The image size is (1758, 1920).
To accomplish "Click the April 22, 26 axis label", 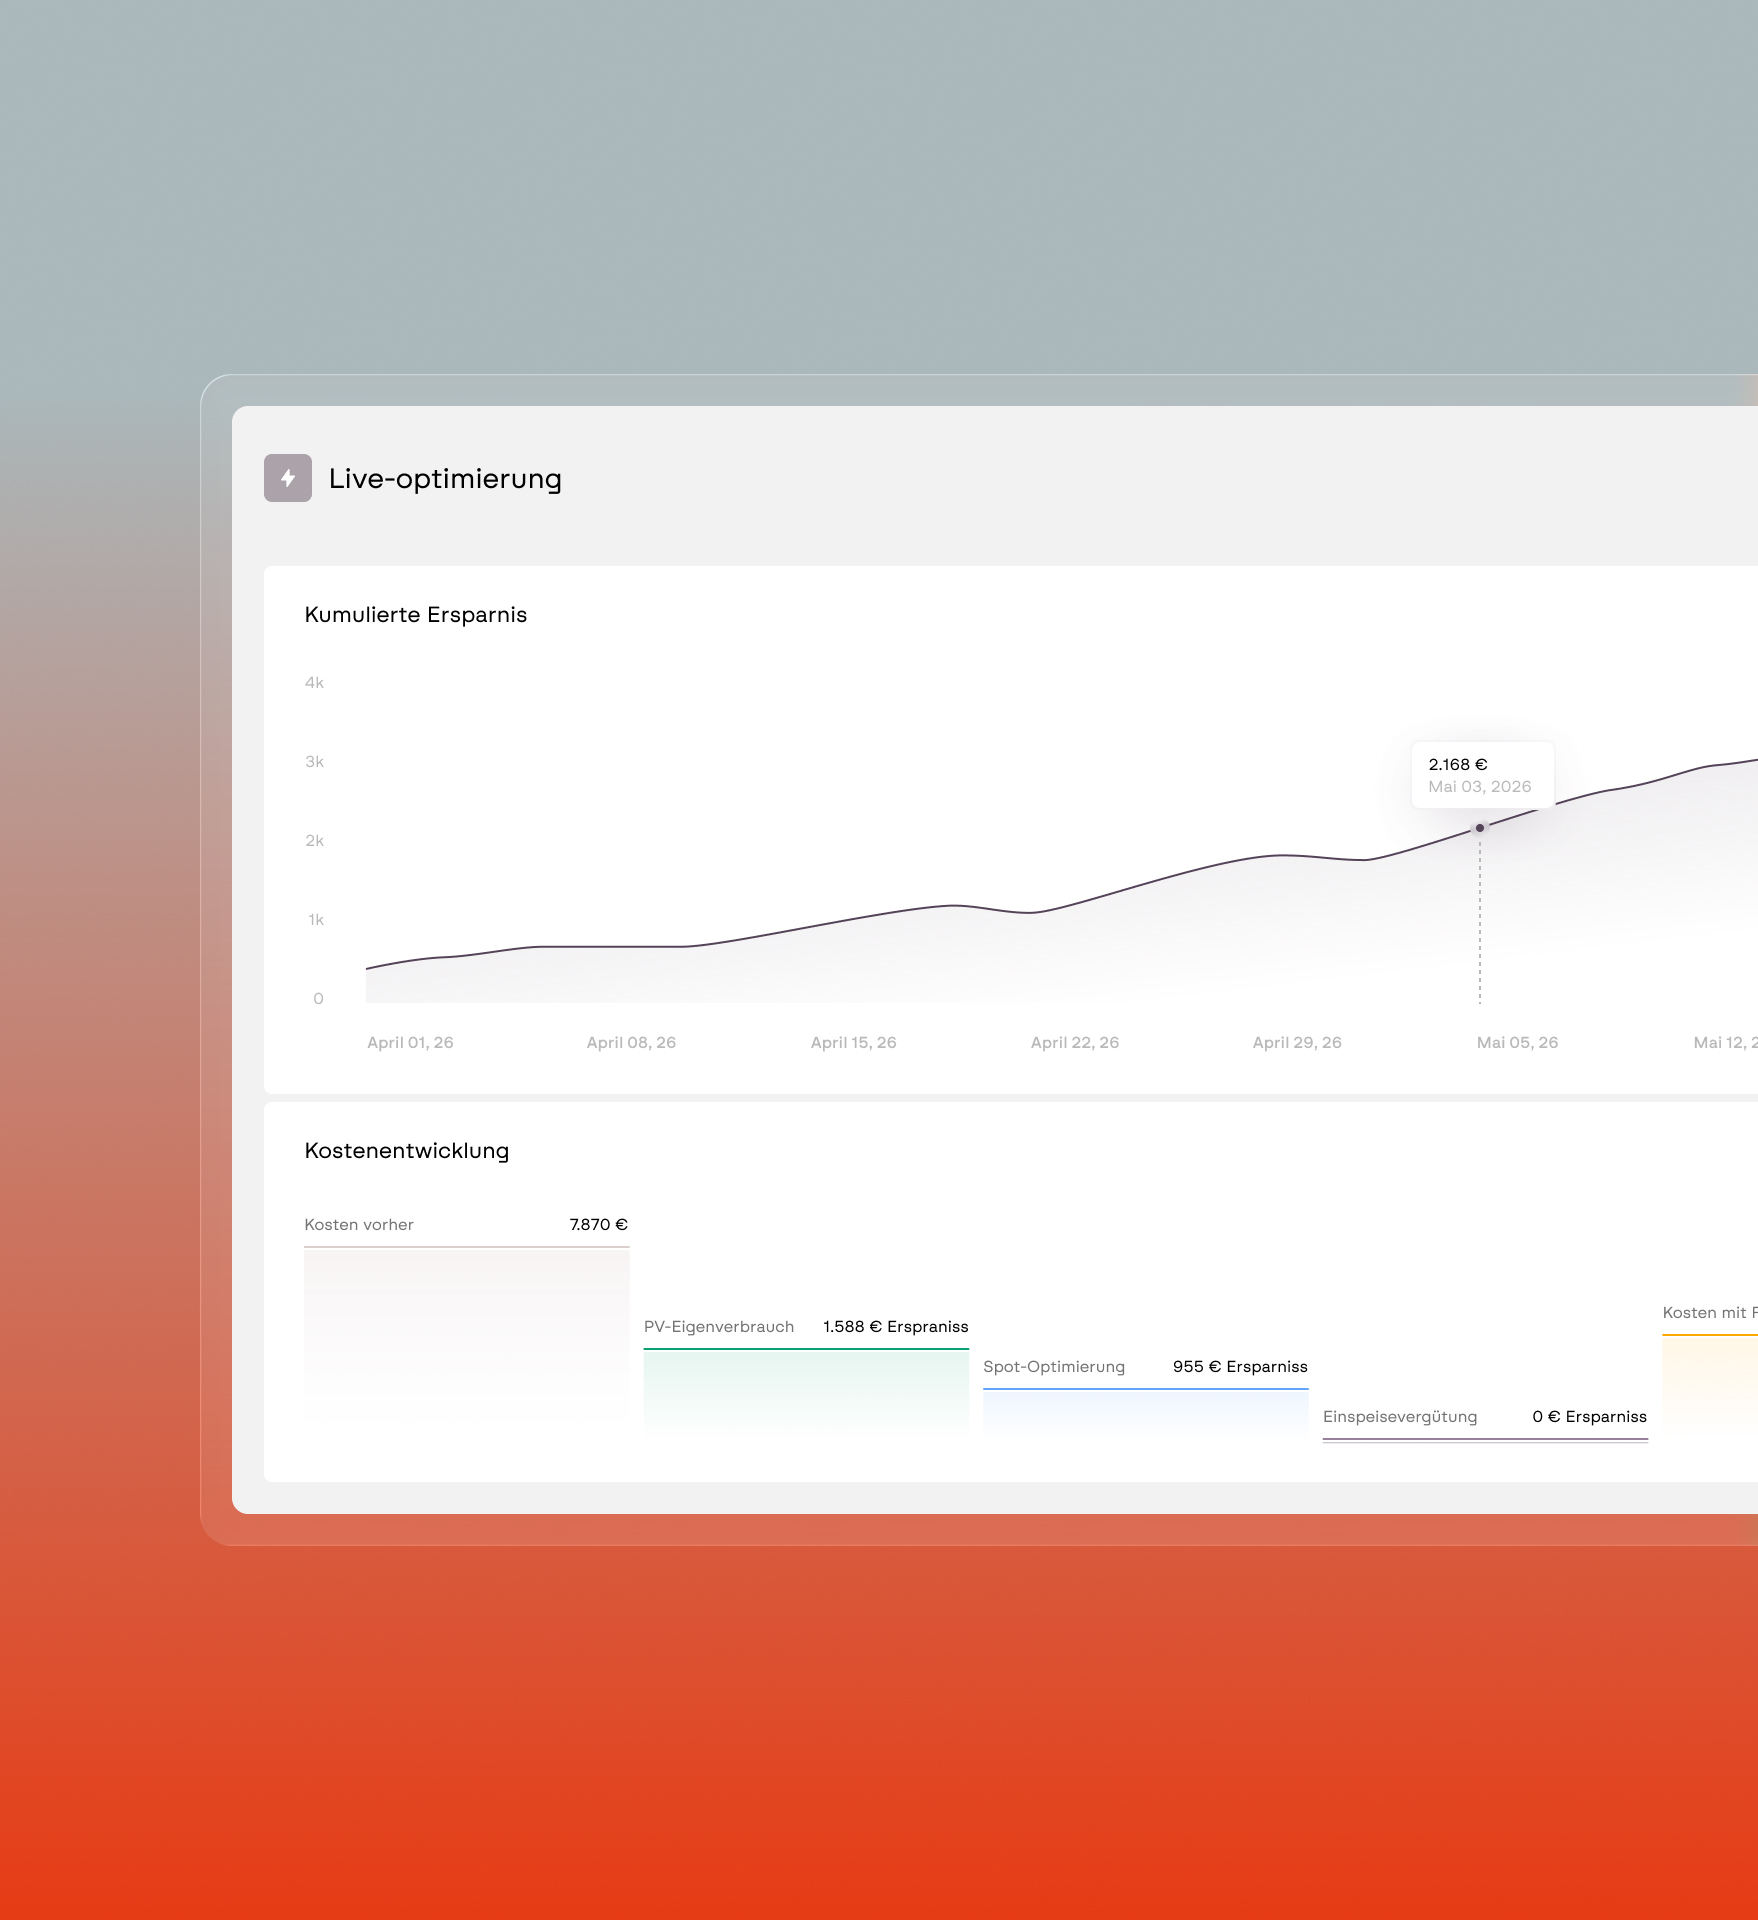I will point(1075,1043).
